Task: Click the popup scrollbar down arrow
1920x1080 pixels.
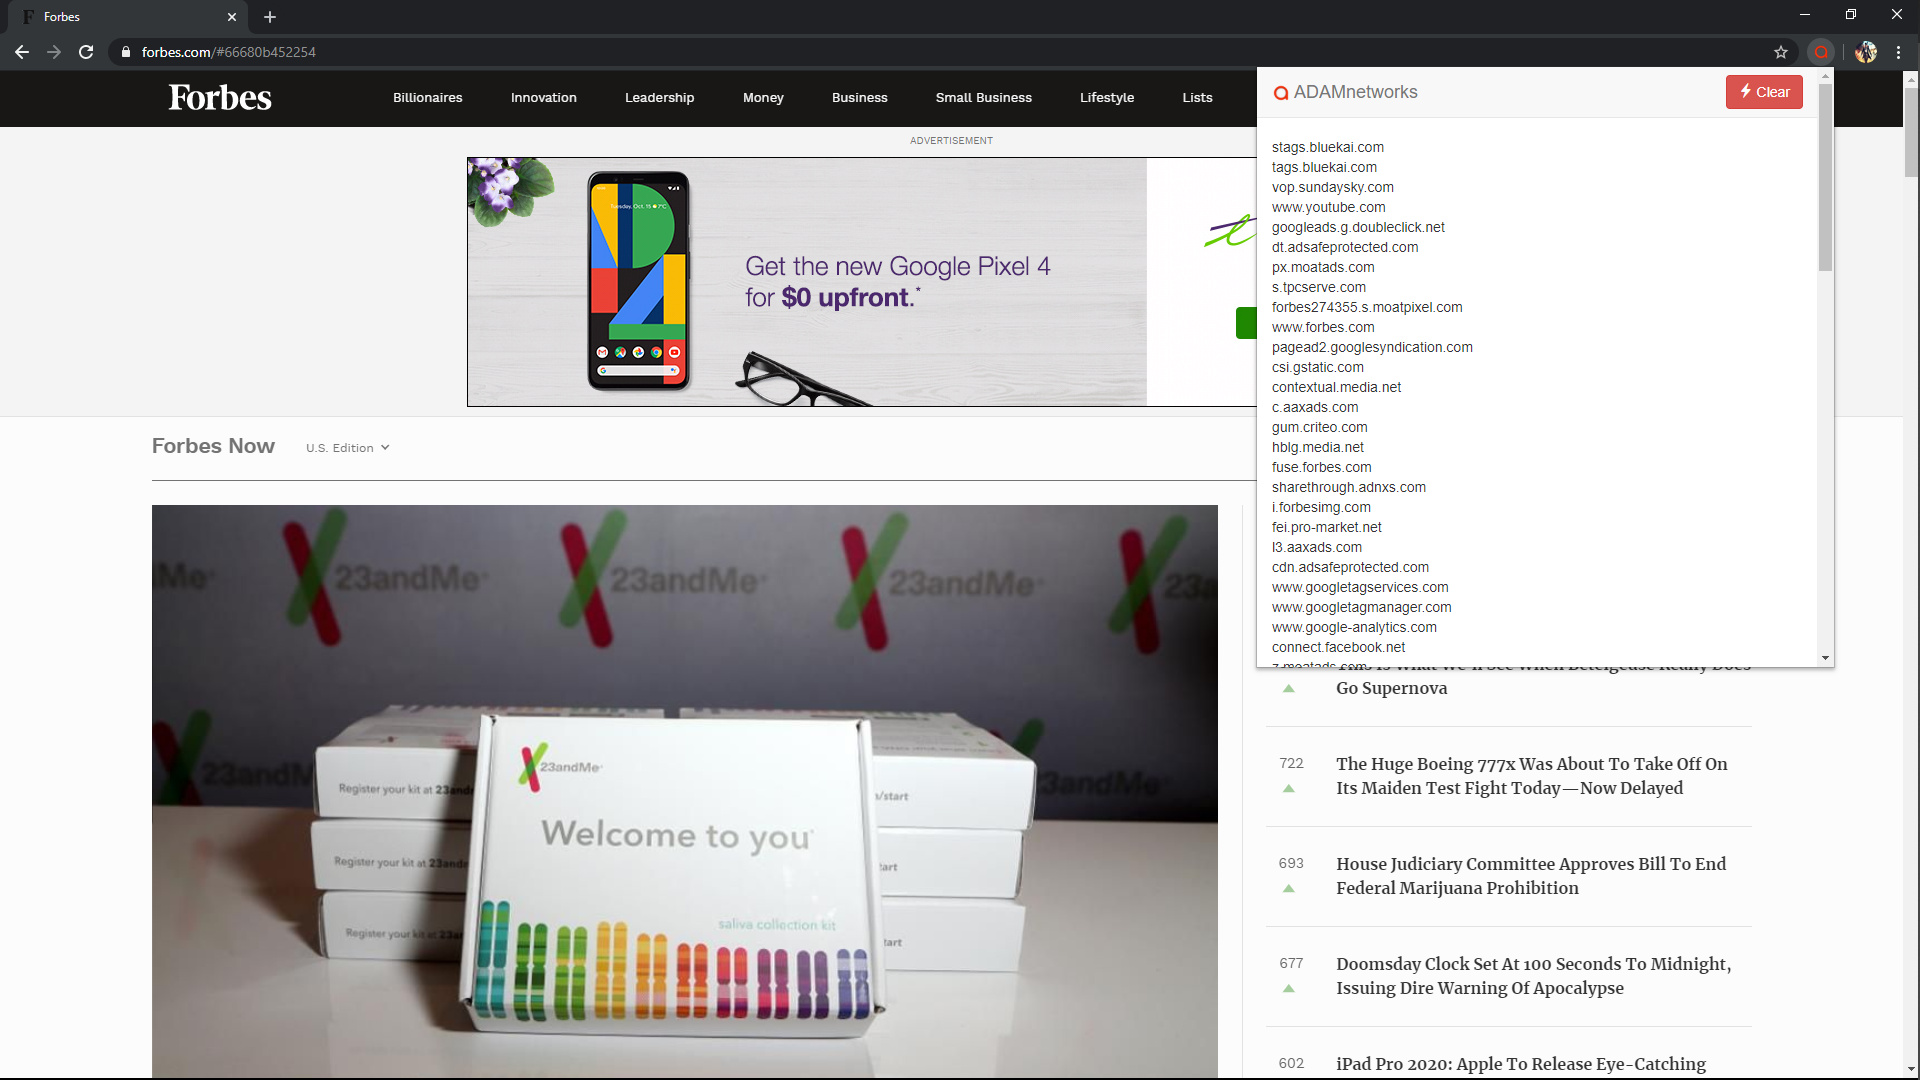Action: pyautogui.click(x=1825, y=658)
